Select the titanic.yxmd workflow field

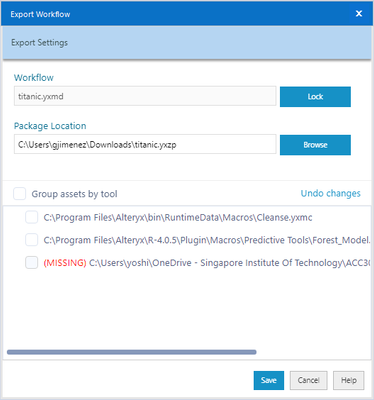pyautogui.click(x=145, y=96)
